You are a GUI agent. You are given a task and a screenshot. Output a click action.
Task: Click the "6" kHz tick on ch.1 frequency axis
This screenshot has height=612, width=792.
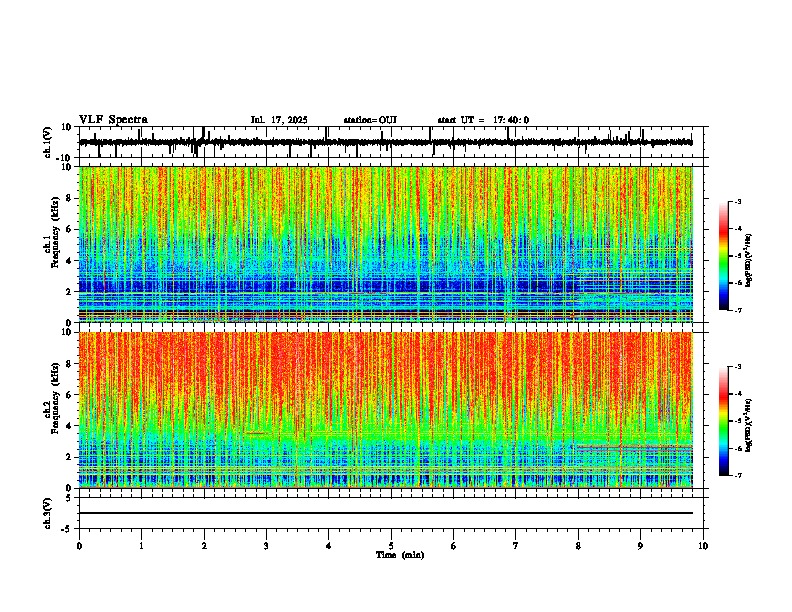[70, 230]
